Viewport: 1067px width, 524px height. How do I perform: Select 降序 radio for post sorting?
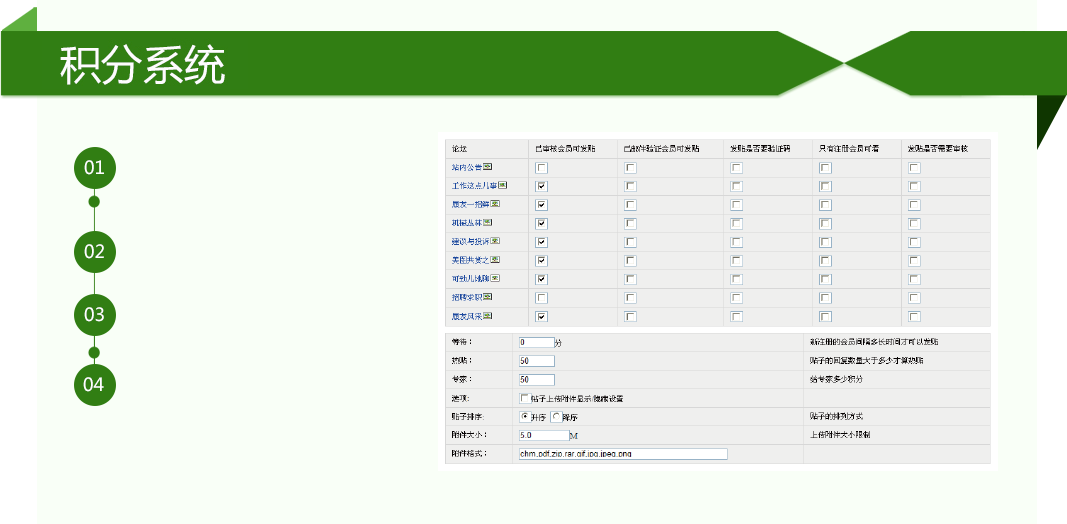557,416
